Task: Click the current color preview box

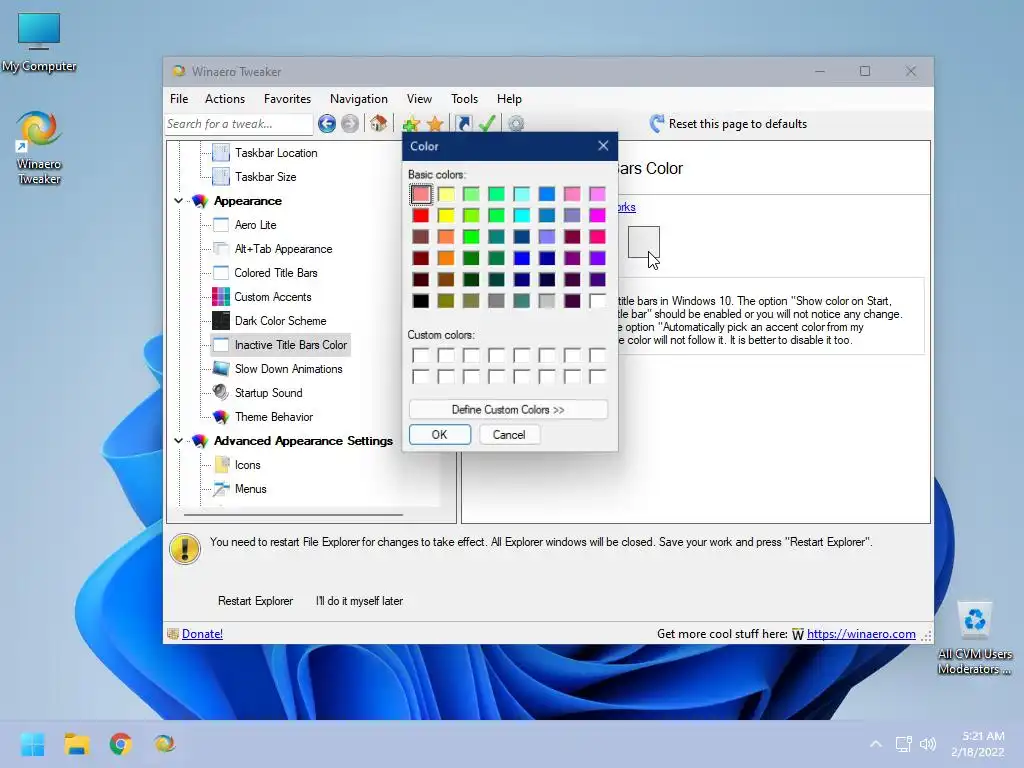Action: click(x=644, y=242)
